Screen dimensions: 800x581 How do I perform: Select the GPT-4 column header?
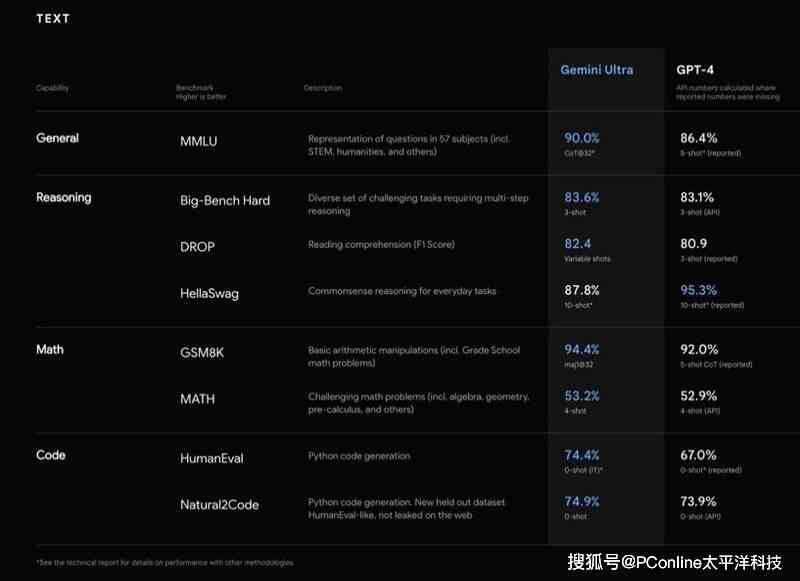pos(695,70)
